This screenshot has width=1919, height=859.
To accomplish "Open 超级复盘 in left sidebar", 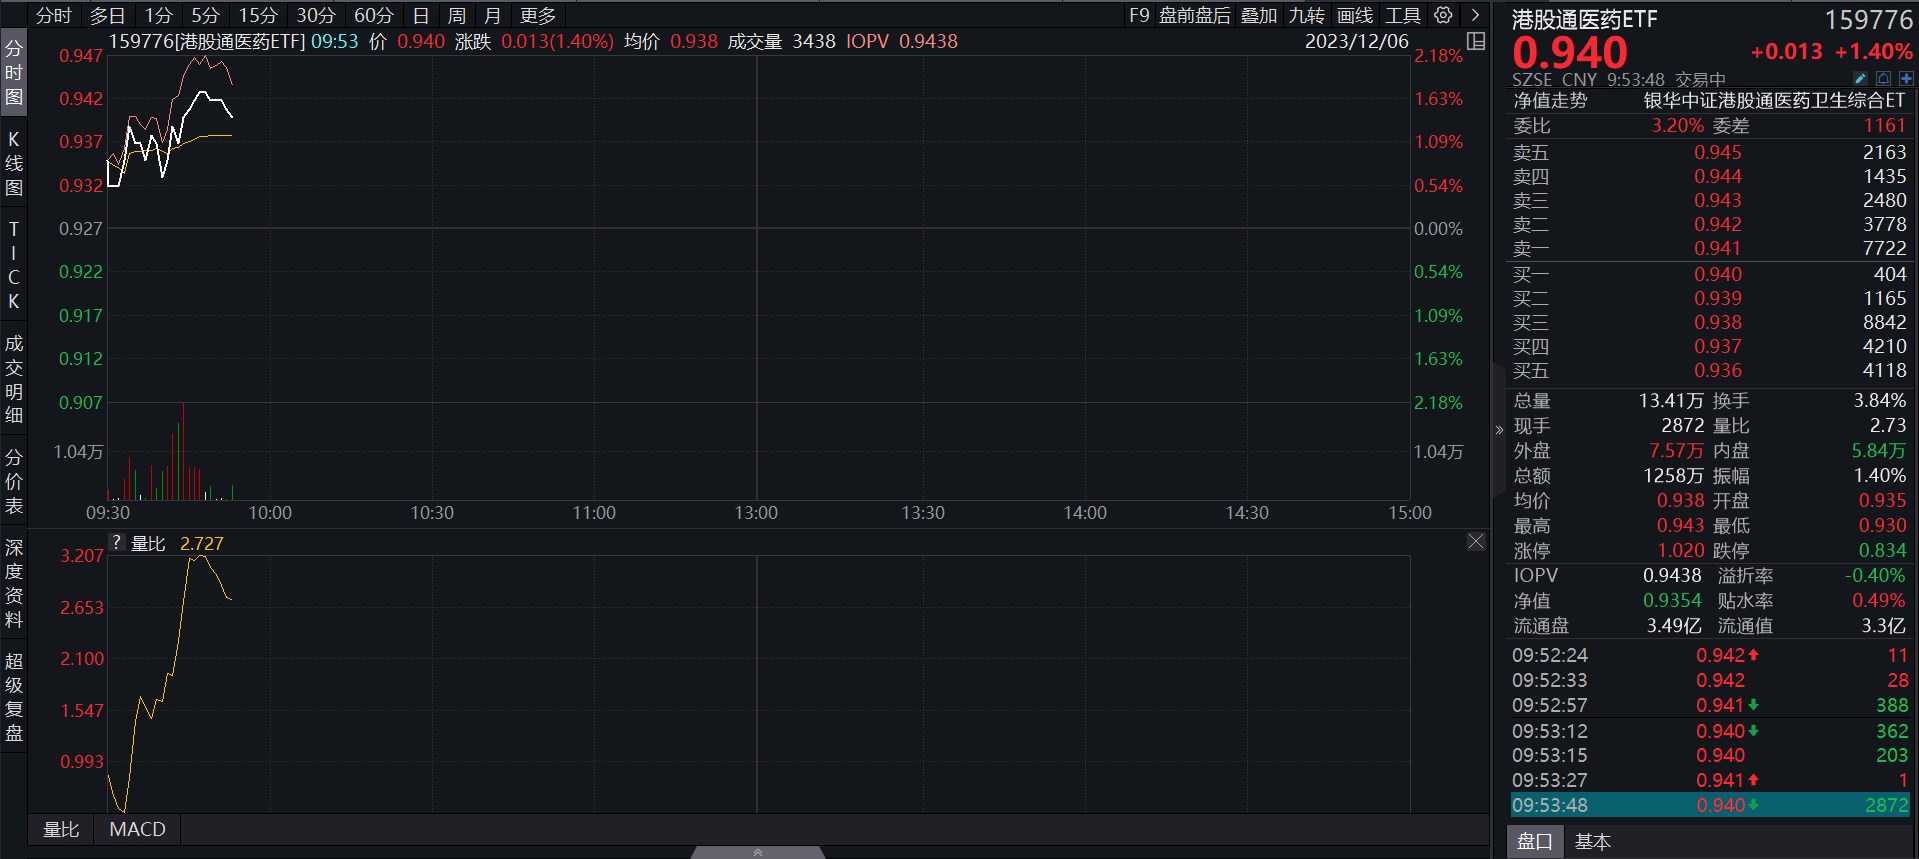I will pos(14,697).
